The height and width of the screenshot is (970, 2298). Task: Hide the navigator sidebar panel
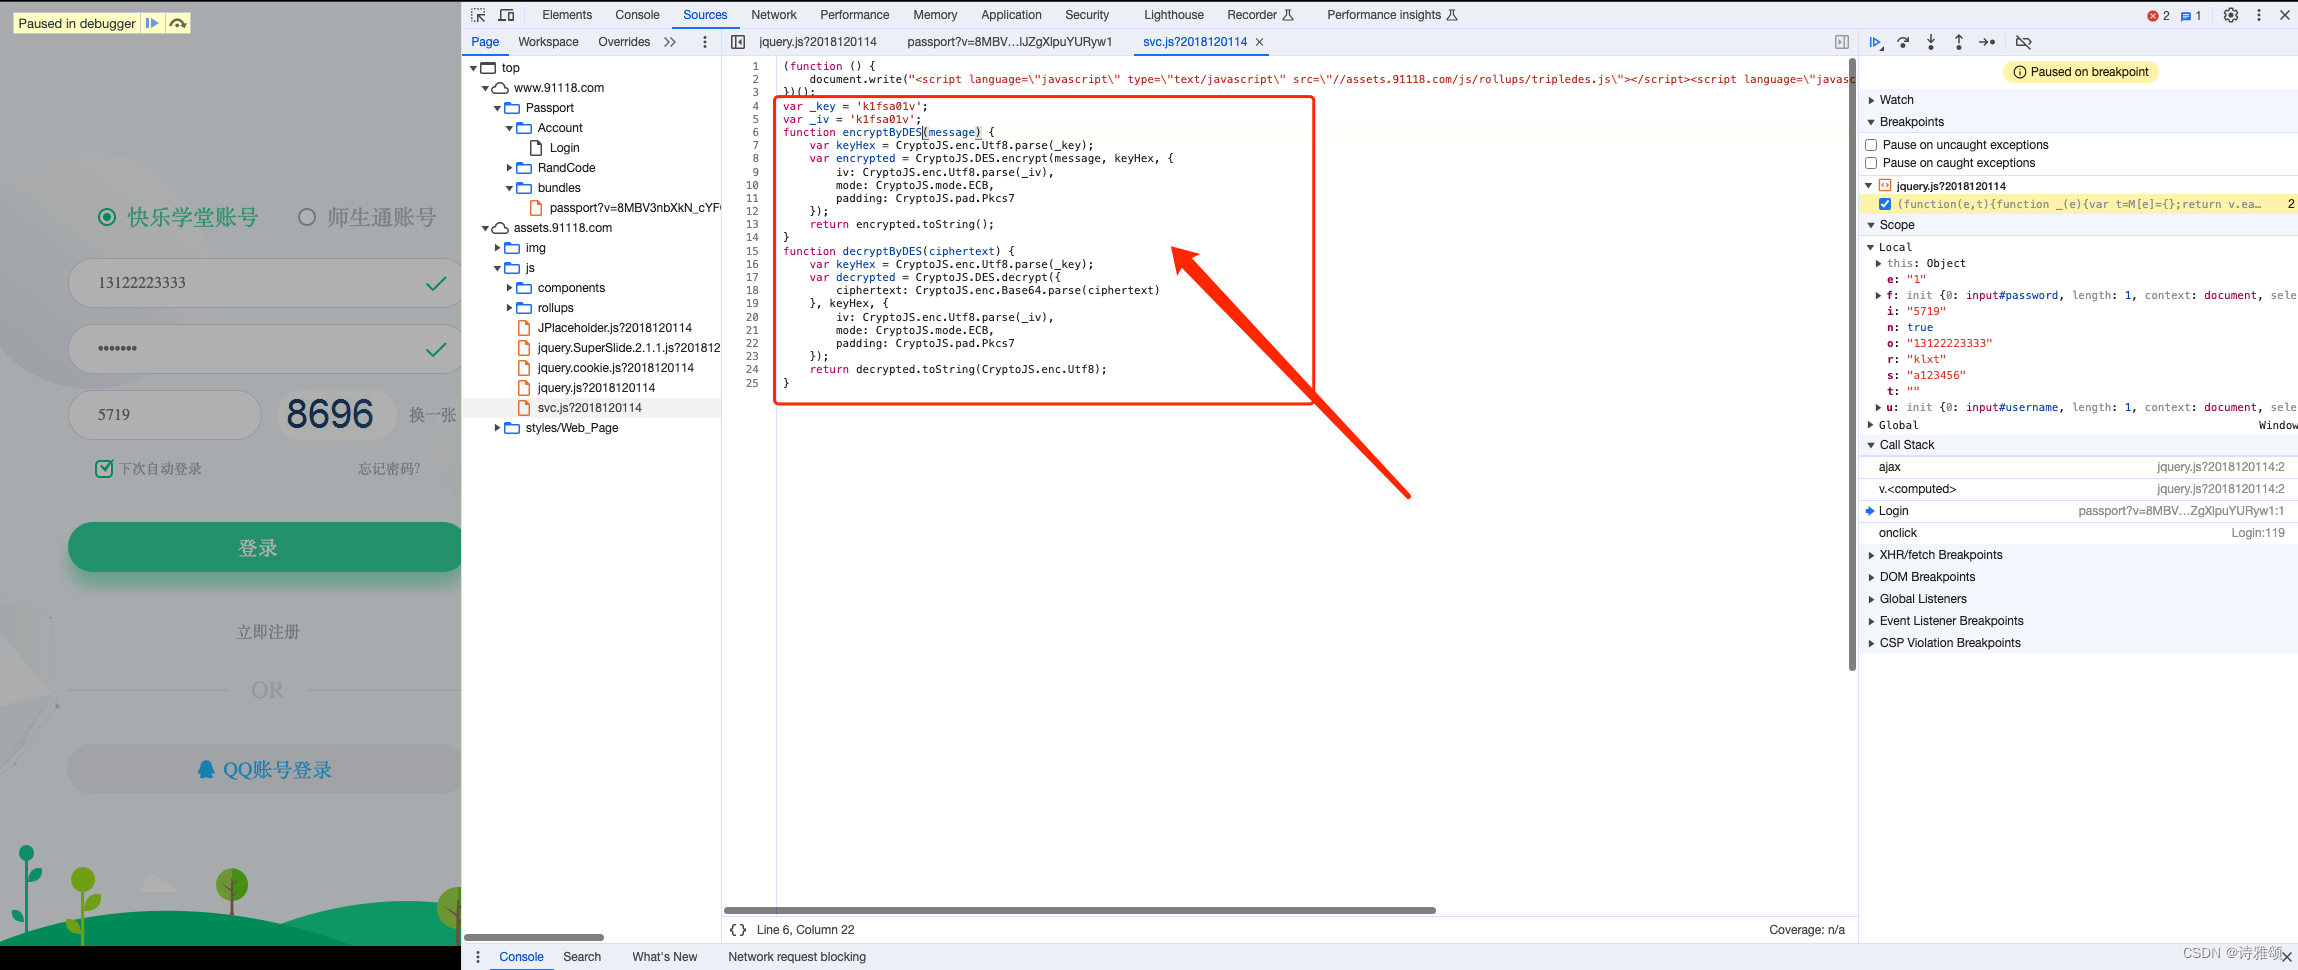point(738,42)
